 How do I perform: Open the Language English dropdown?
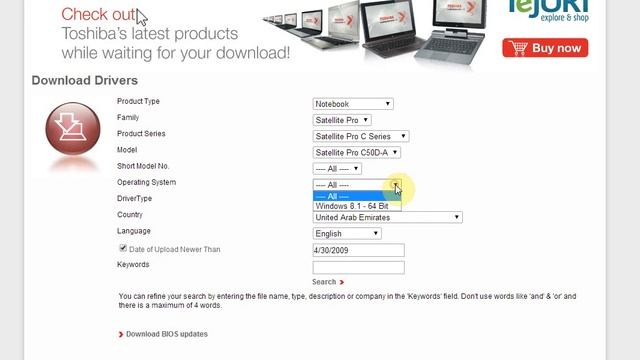[x=347, y=233]
